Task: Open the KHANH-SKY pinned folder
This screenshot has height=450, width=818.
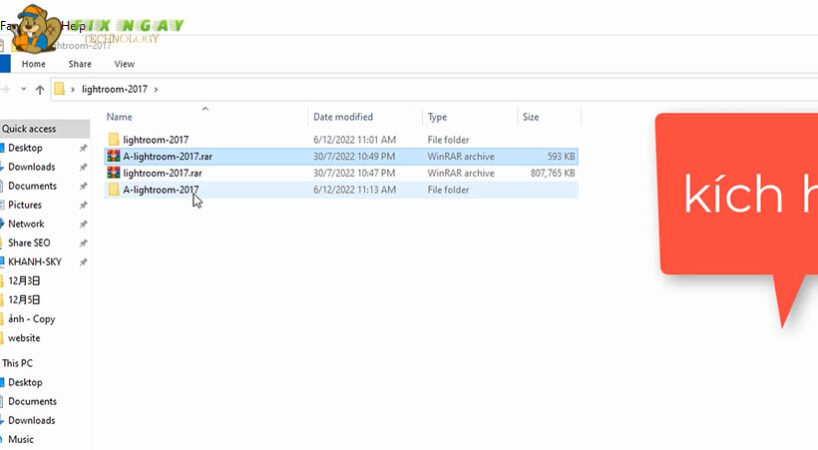Action: pos(34,262)
